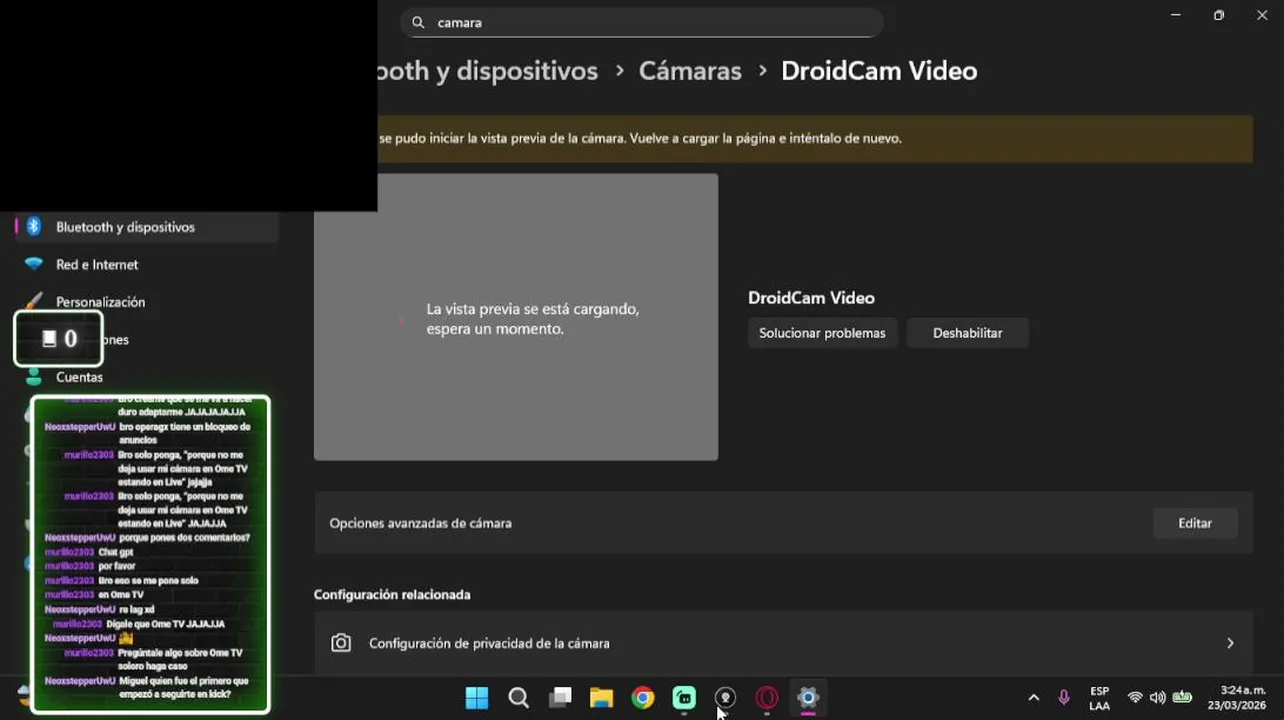
Task: Restore down the Settings window
Action: pyautogui.click(x=1218, y=15)
